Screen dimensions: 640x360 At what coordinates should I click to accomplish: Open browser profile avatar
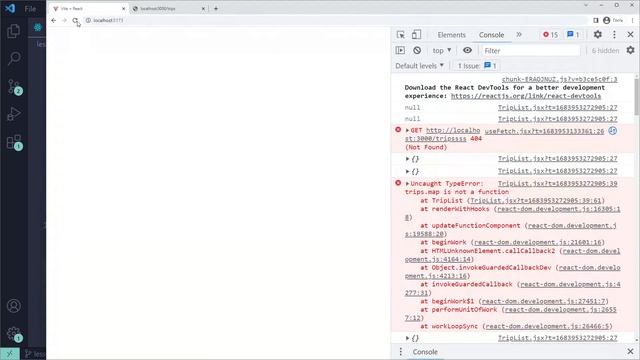coord(607,20)
